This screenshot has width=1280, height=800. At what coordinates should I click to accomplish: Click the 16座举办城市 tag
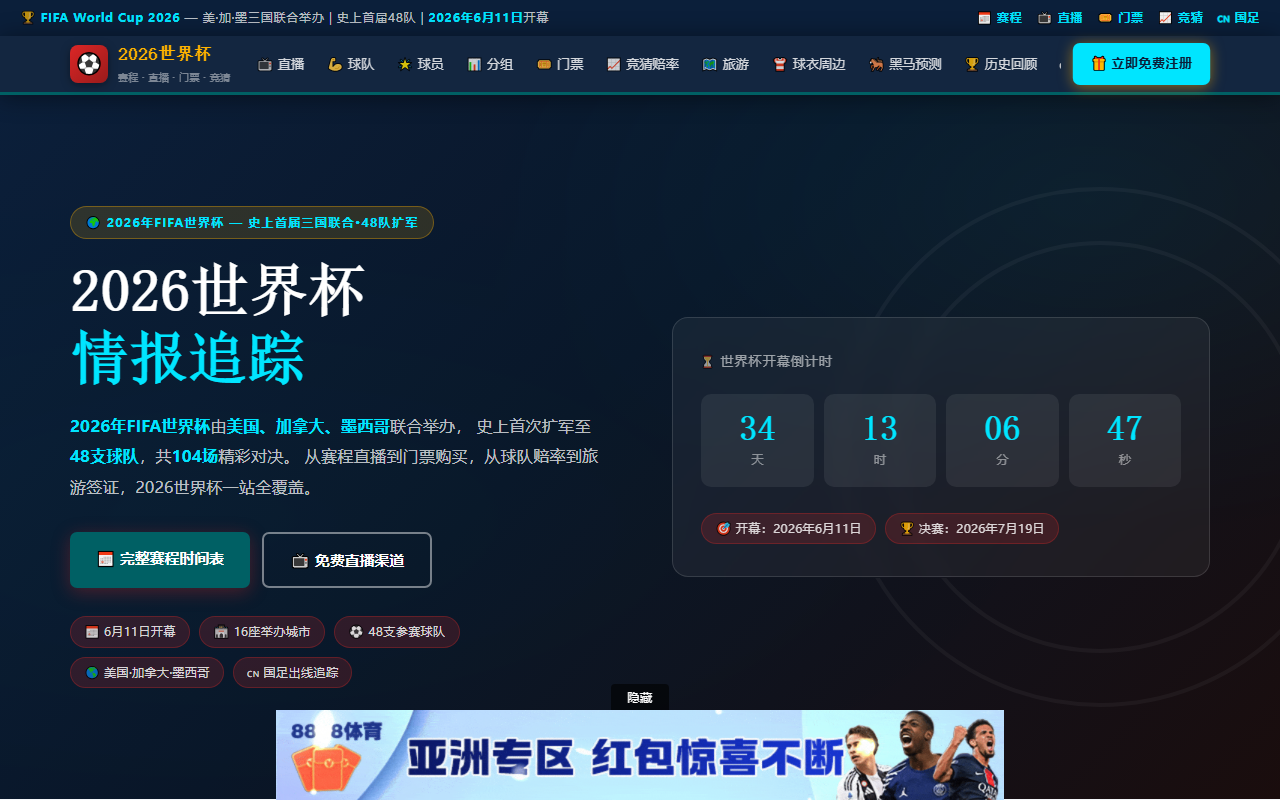point(262,632)
